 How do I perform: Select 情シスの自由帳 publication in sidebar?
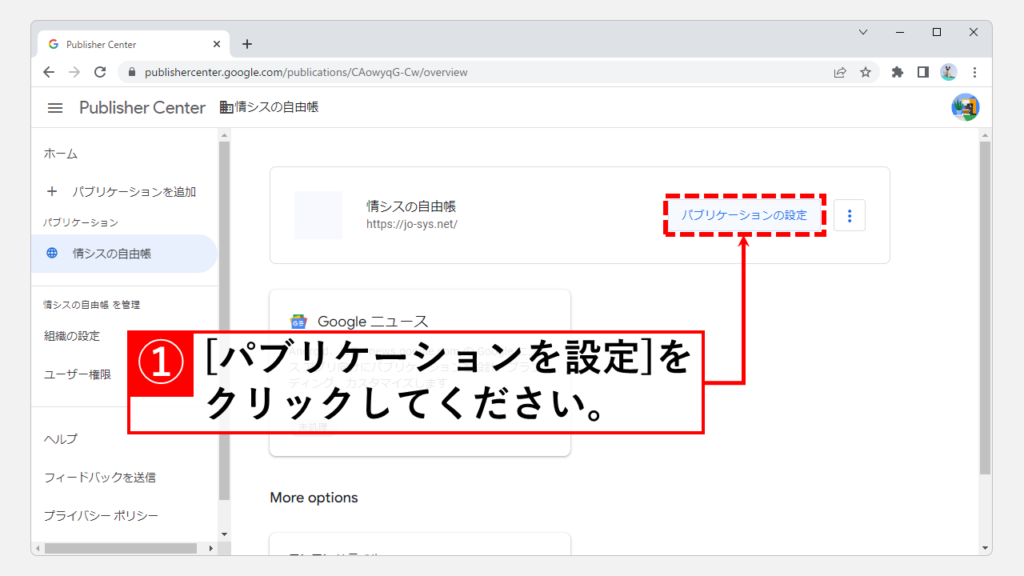click(x=111, y=254)
